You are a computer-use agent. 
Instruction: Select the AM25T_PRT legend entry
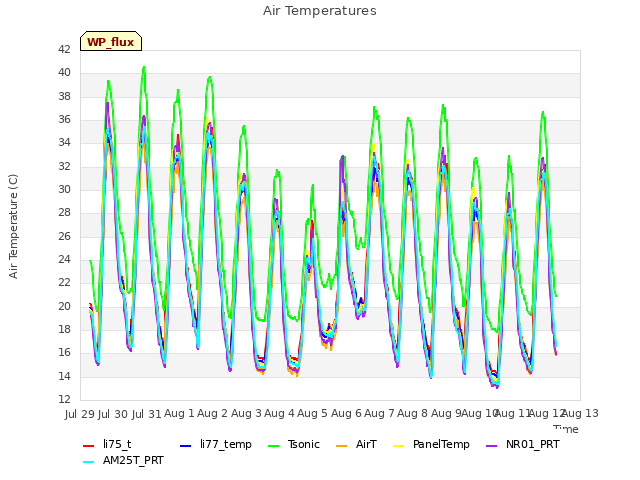tap(123, 460)
